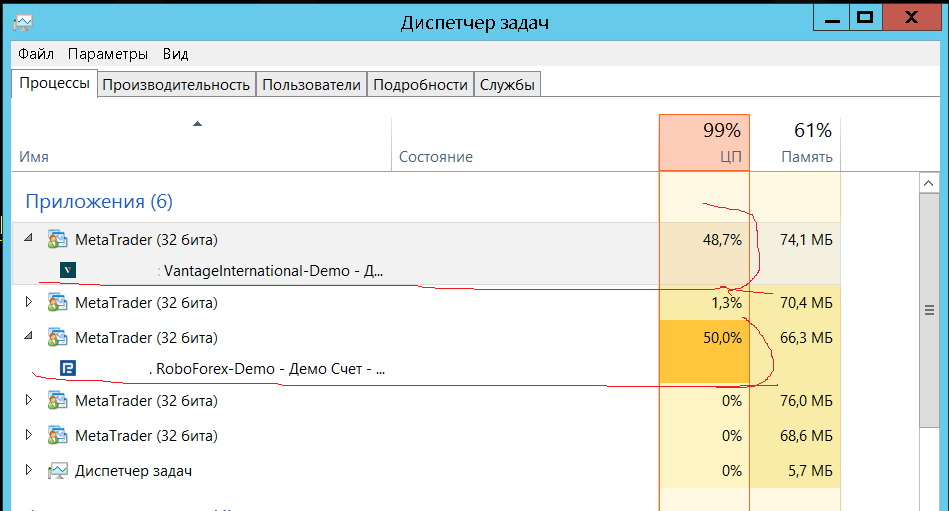The width and height of the screenshot is (949, 511).
Task: Open the Параметры menu
Action: tap(108, 54)
